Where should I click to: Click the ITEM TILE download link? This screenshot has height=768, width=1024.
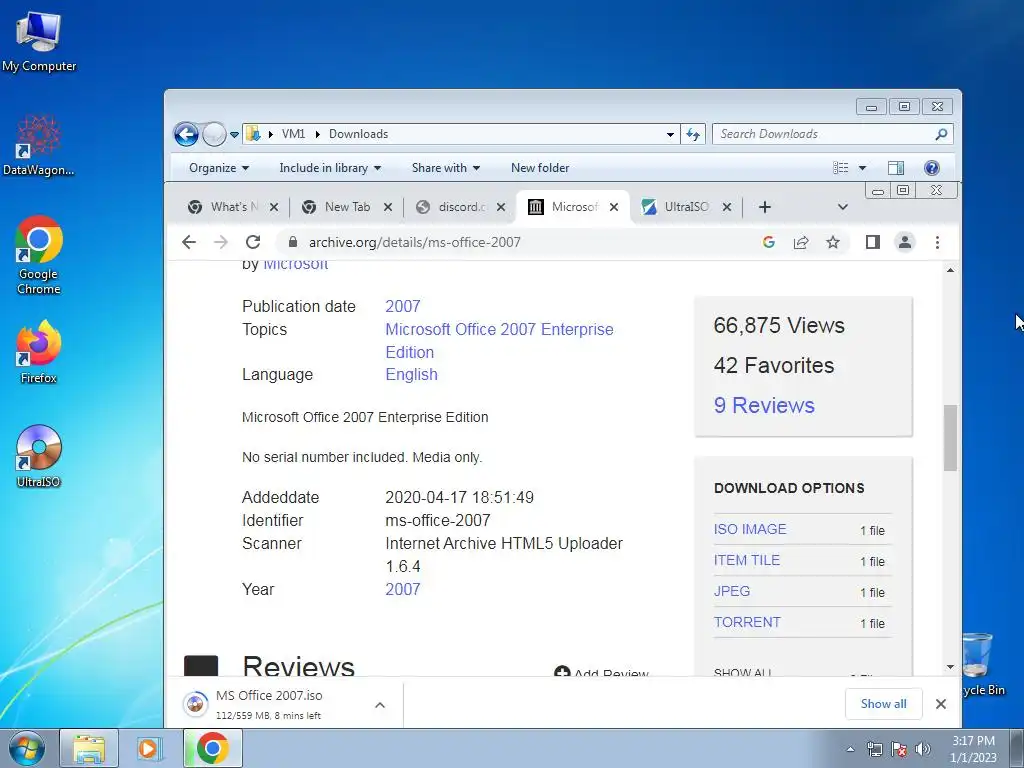(x=746, y=560)
